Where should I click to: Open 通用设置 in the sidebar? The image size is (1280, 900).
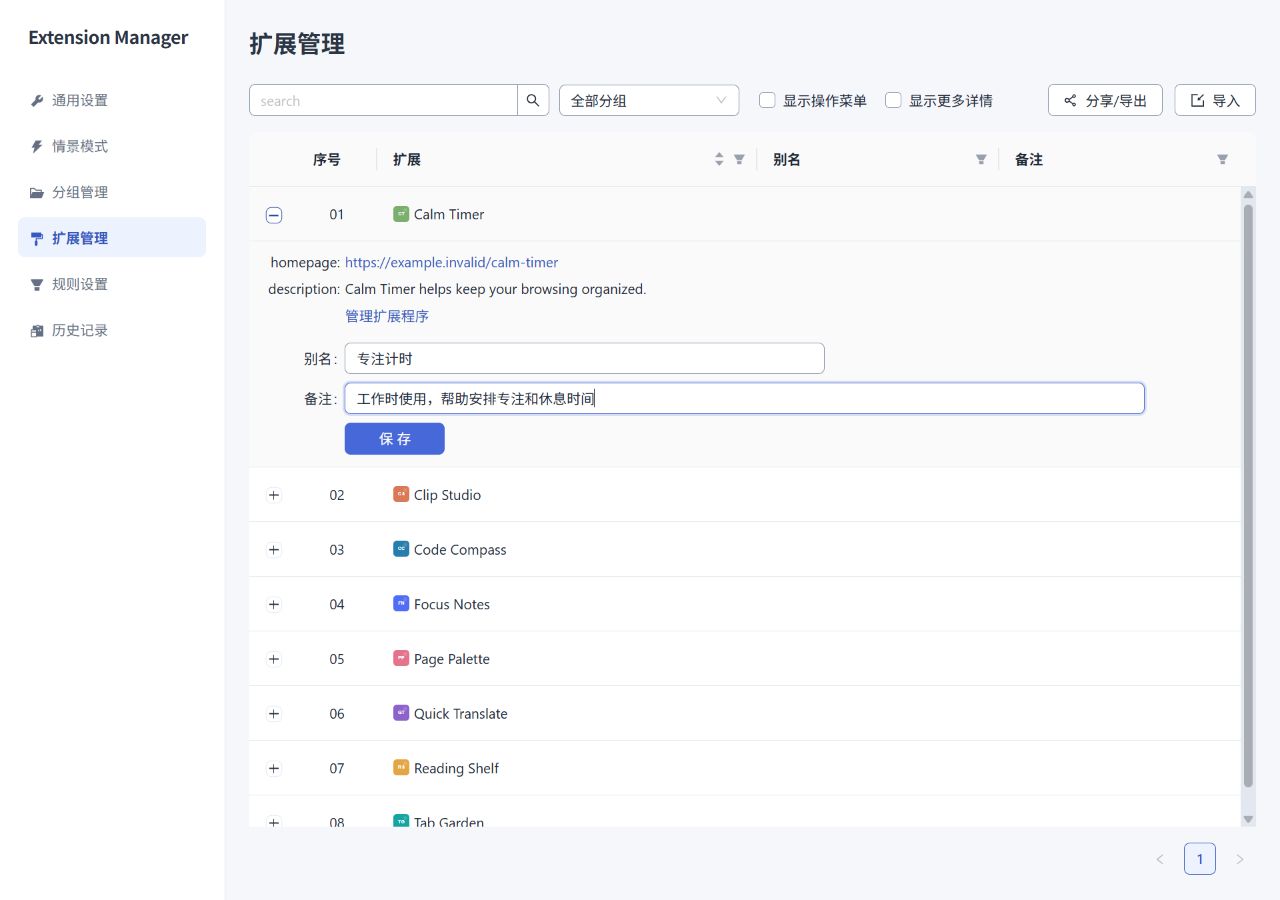coord(112,100)
